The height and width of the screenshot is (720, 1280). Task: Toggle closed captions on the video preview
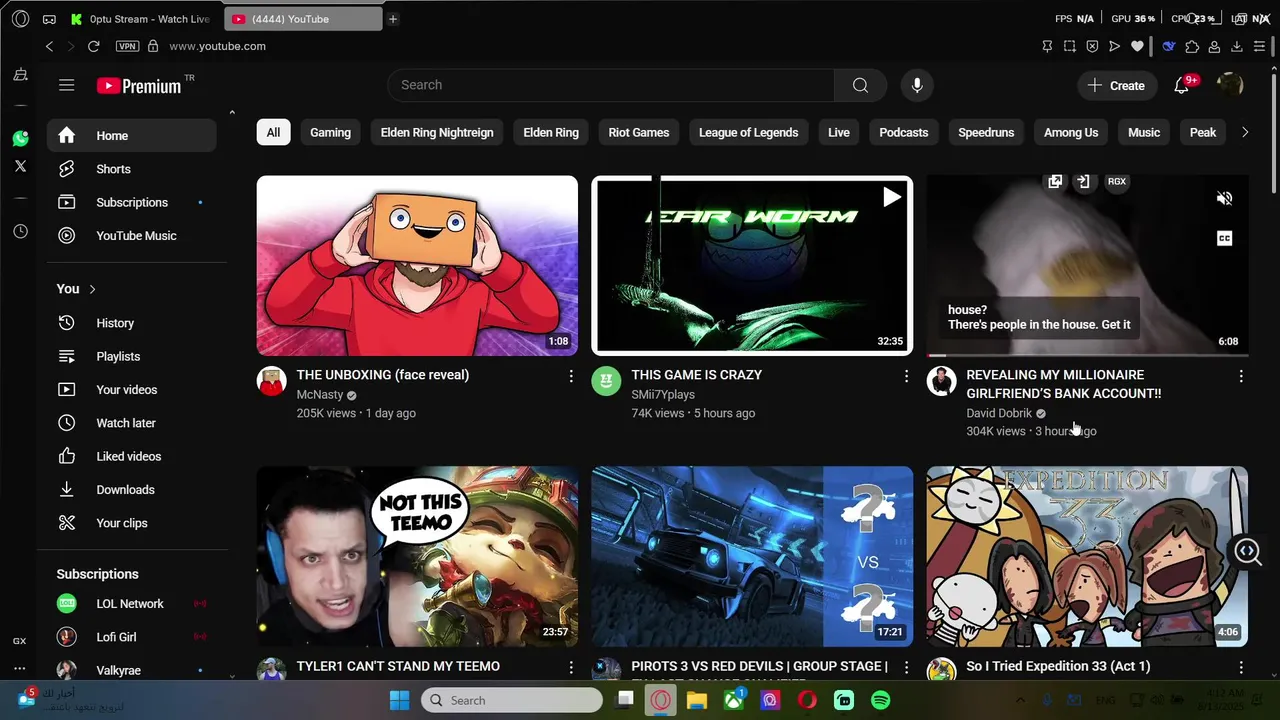(1224, 238)
